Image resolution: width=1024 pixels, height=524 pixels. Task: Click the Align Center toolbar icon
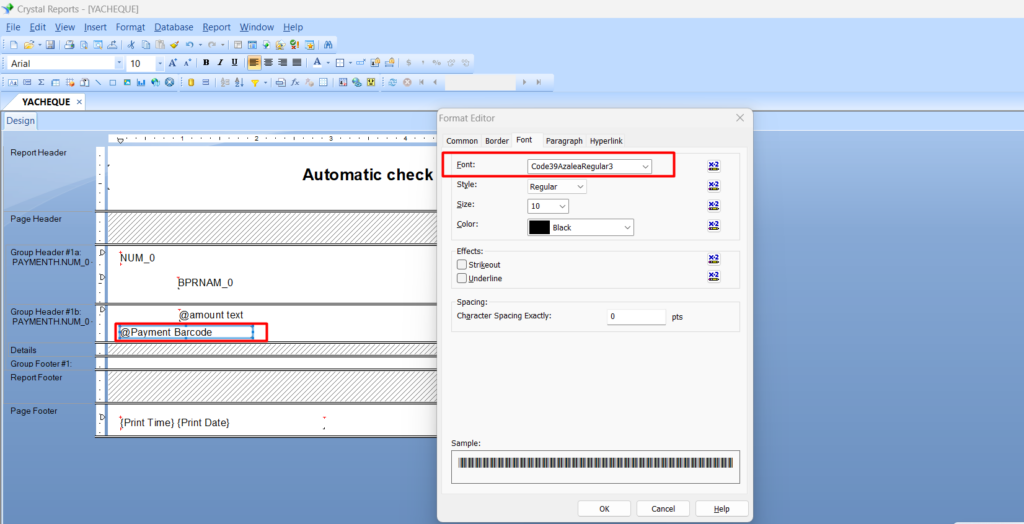coord(268,63)
